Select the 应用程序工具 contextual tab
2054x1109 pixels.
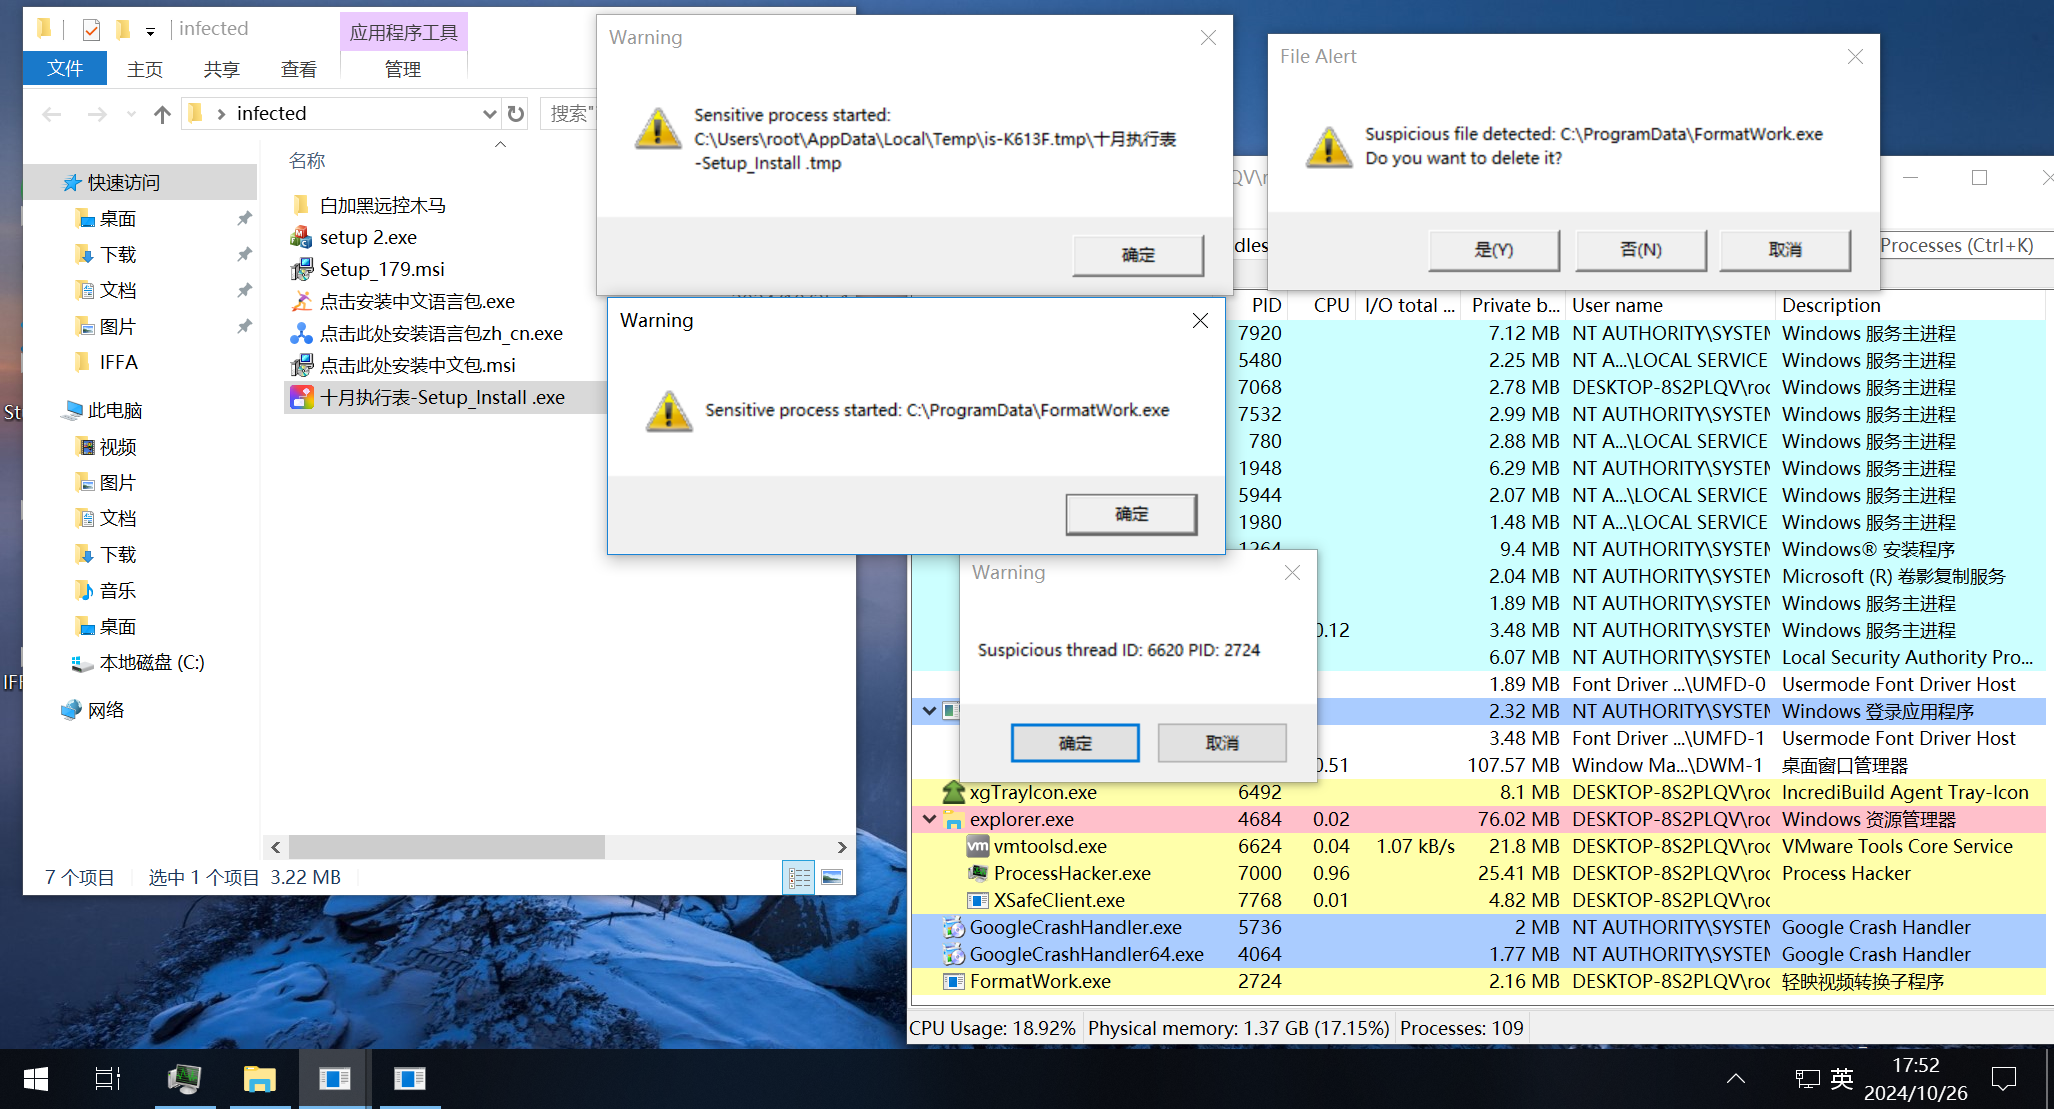coord(403,32)
